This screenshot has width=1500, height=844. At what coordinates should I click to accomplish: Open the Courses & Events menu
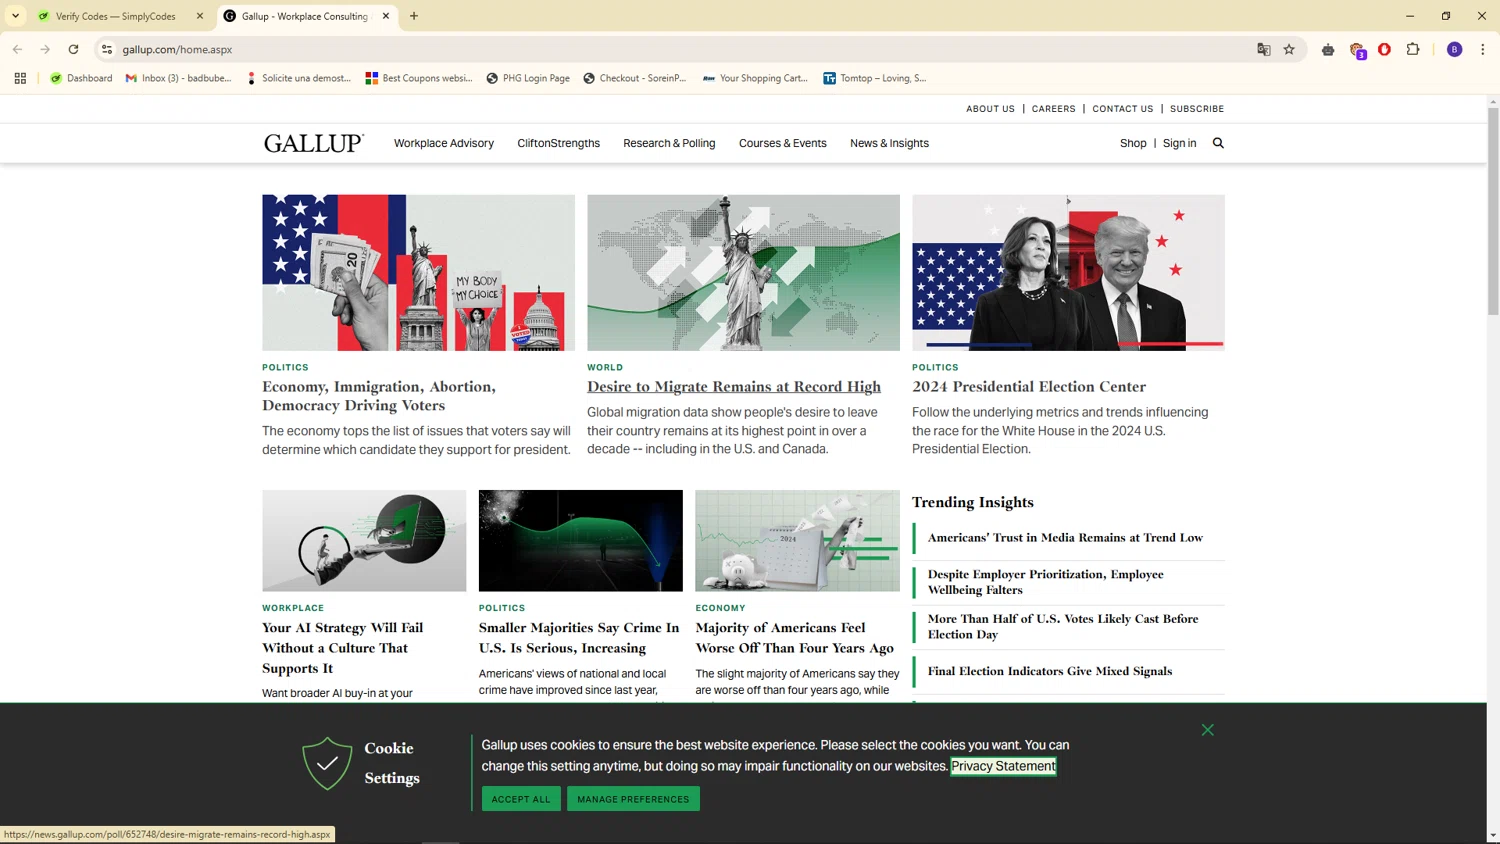(x=783, y=143)
